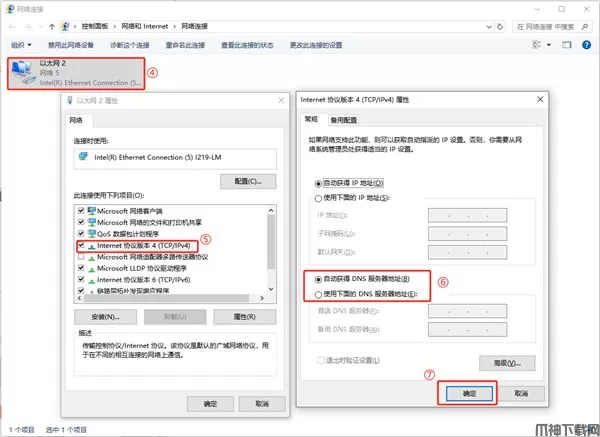
Task: Click the Internet 协议版本 6 item icon
Action: pyautogui.click(x=91, y=280)
